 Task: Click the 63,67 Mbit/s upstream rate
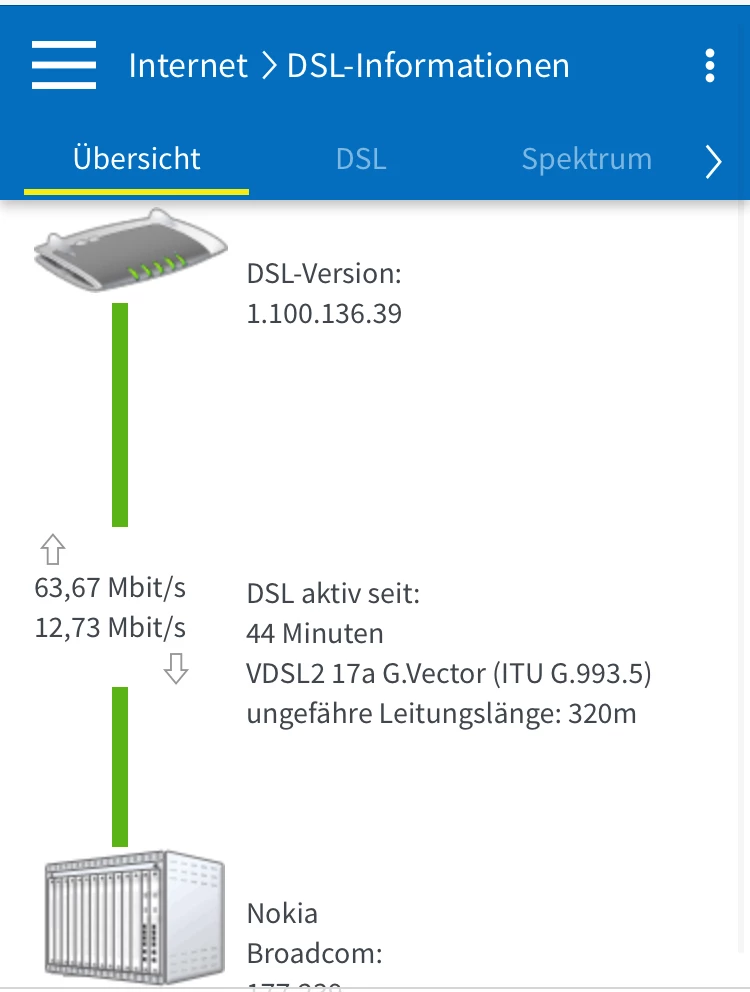coord(110,587)
